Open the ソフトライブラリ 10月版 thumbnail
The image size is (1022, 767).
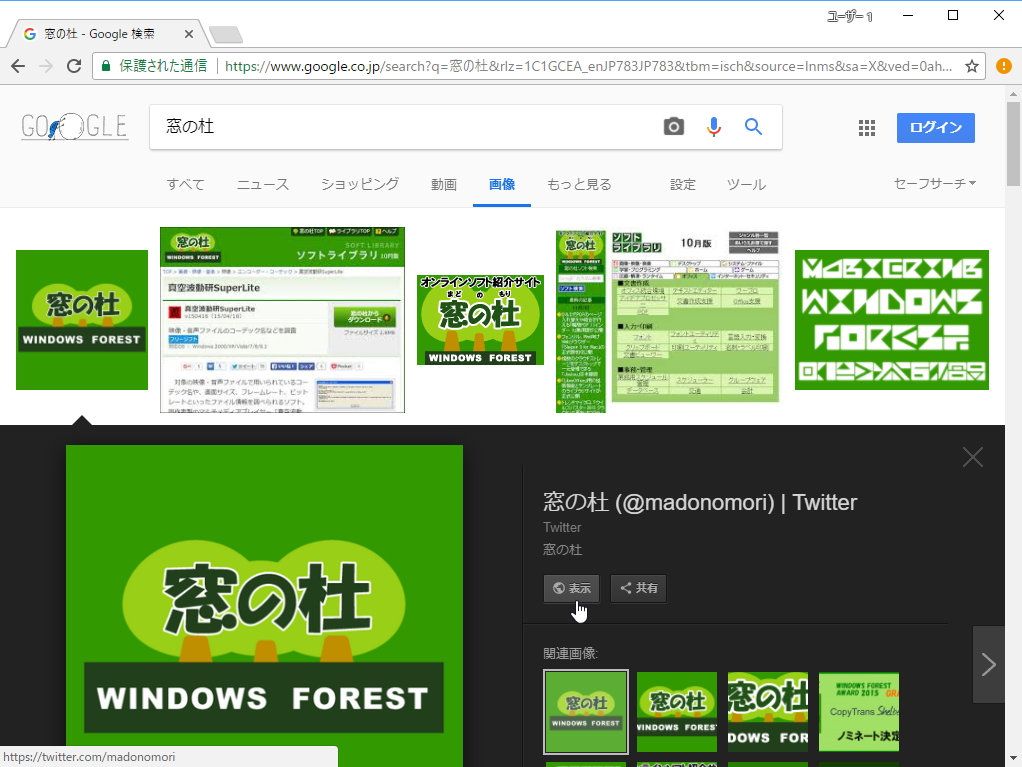[x=667, y=320]
